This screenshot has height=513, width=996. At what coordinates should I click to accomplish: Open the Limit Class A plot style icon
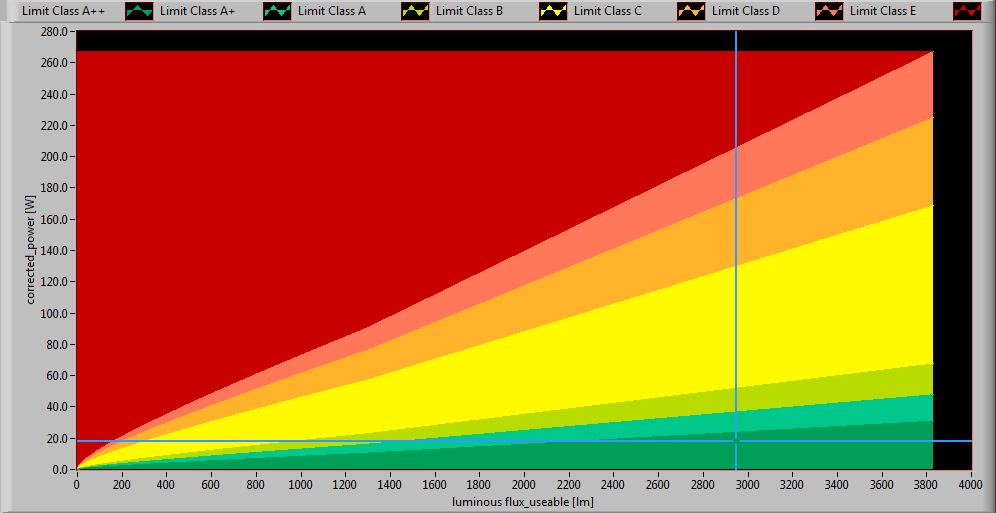(x=415, y=11)
